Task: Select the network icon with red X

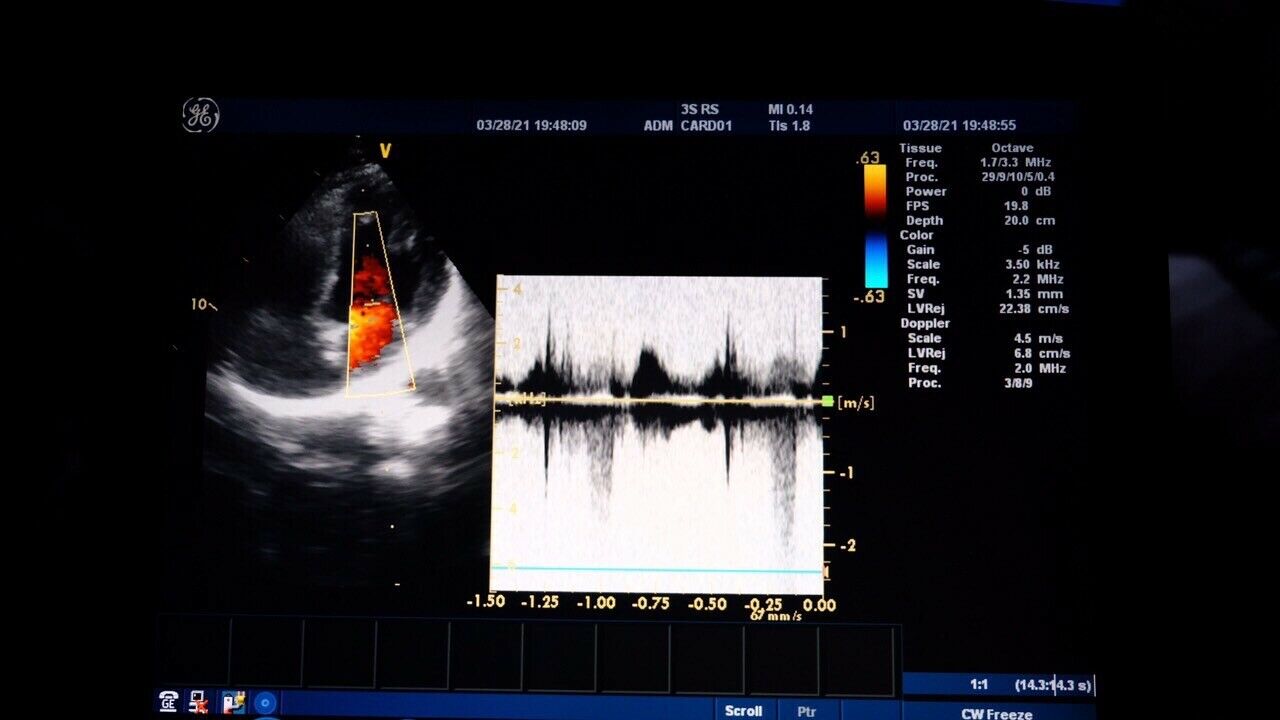Action: coord(198,703)
